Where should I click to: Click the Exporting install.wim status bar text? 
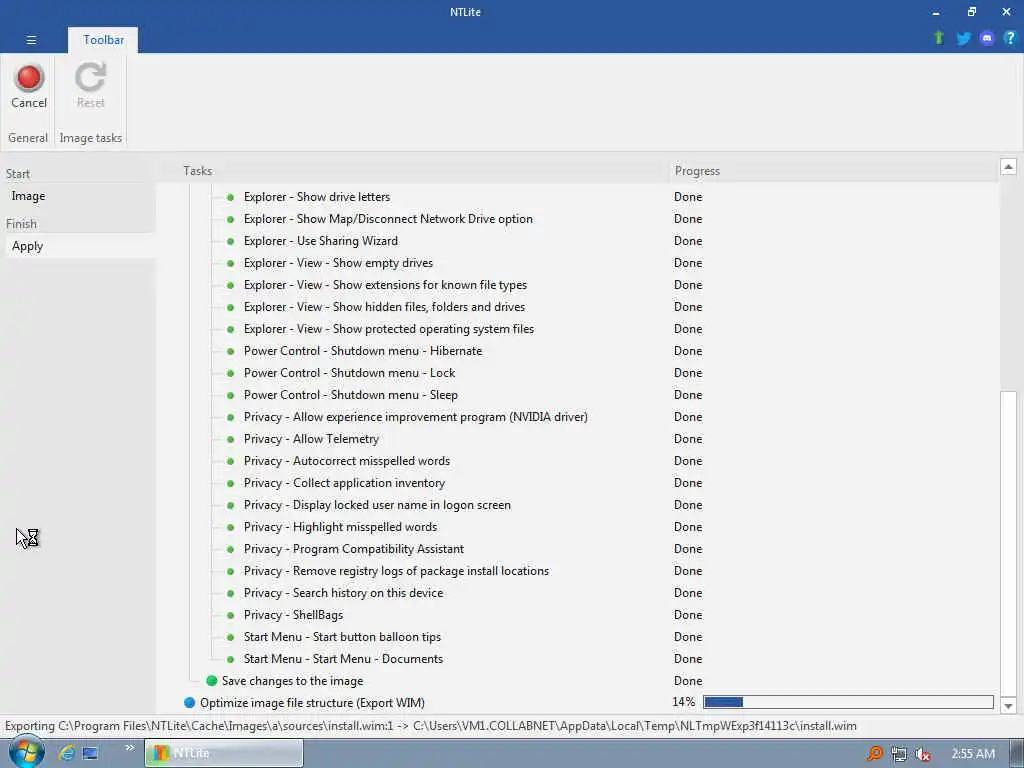click(x=430, y=726)
